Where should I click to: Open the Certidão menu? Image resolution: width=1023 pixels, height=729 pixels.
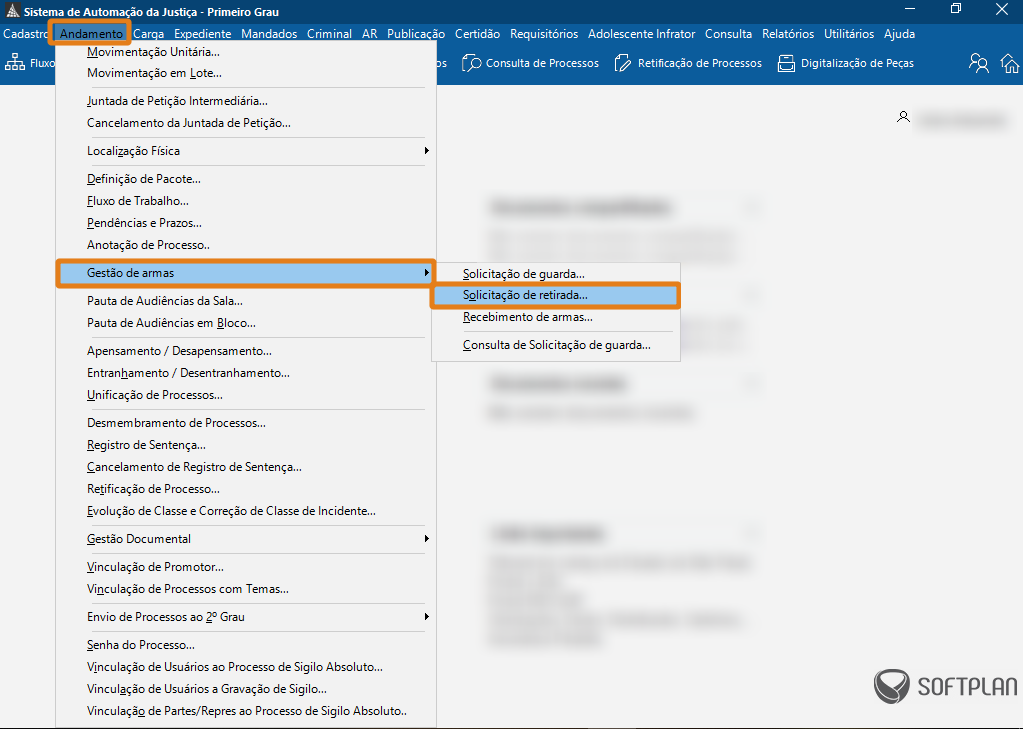478,34
